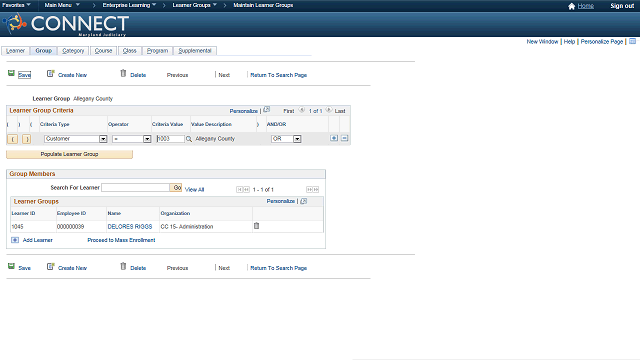The width and height of the screenshot is (640, 360).
Task: Click Proceed to Mass Enrollment link
Action: coord(121,240)
